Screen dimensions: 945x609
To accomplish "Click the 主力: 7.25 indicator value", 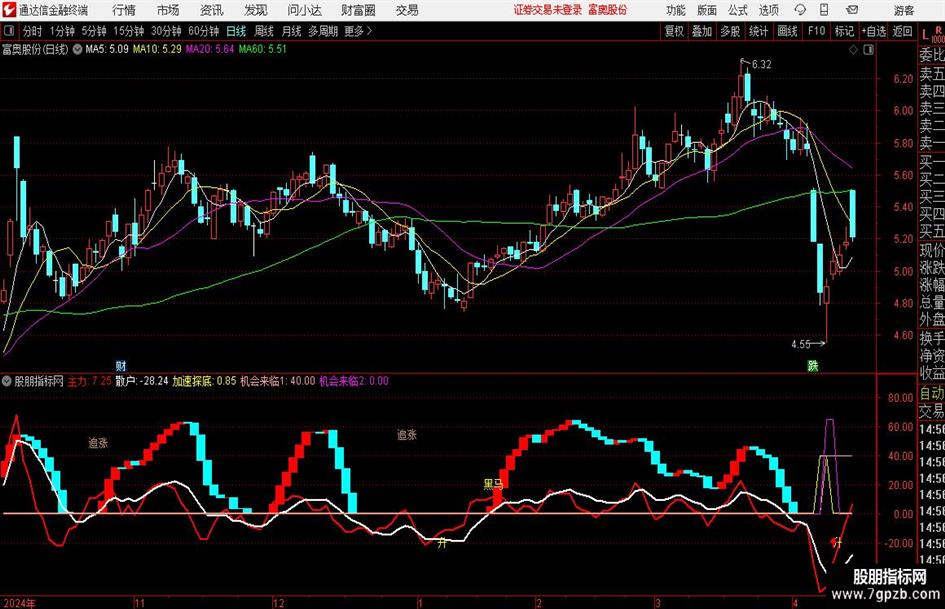I will (x=89, y=381).
